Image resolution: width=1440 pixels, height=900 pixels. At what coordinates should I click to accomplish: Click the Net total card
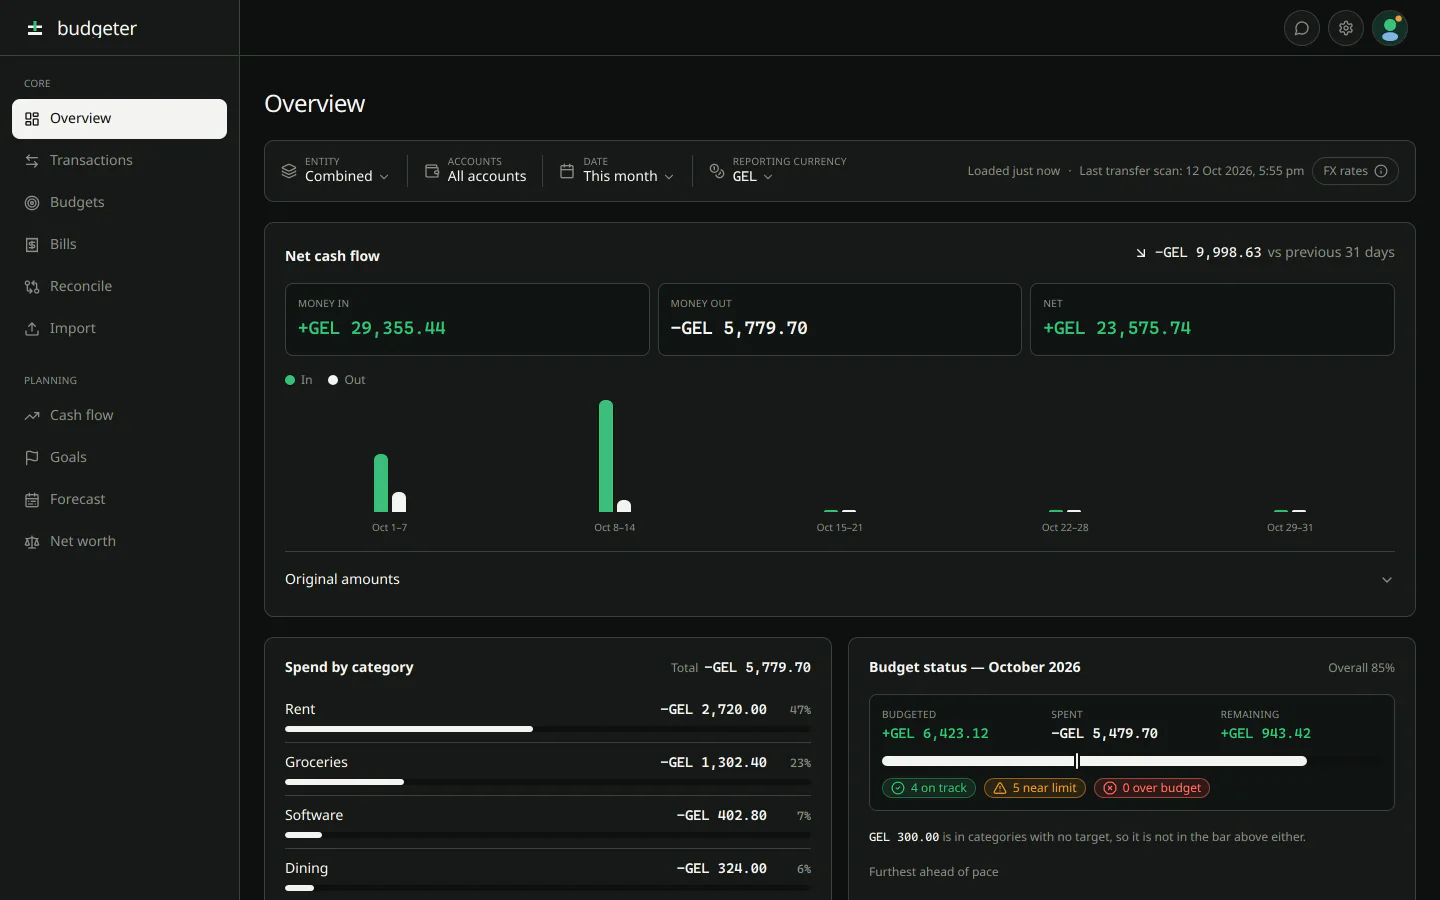(1212, 319)
